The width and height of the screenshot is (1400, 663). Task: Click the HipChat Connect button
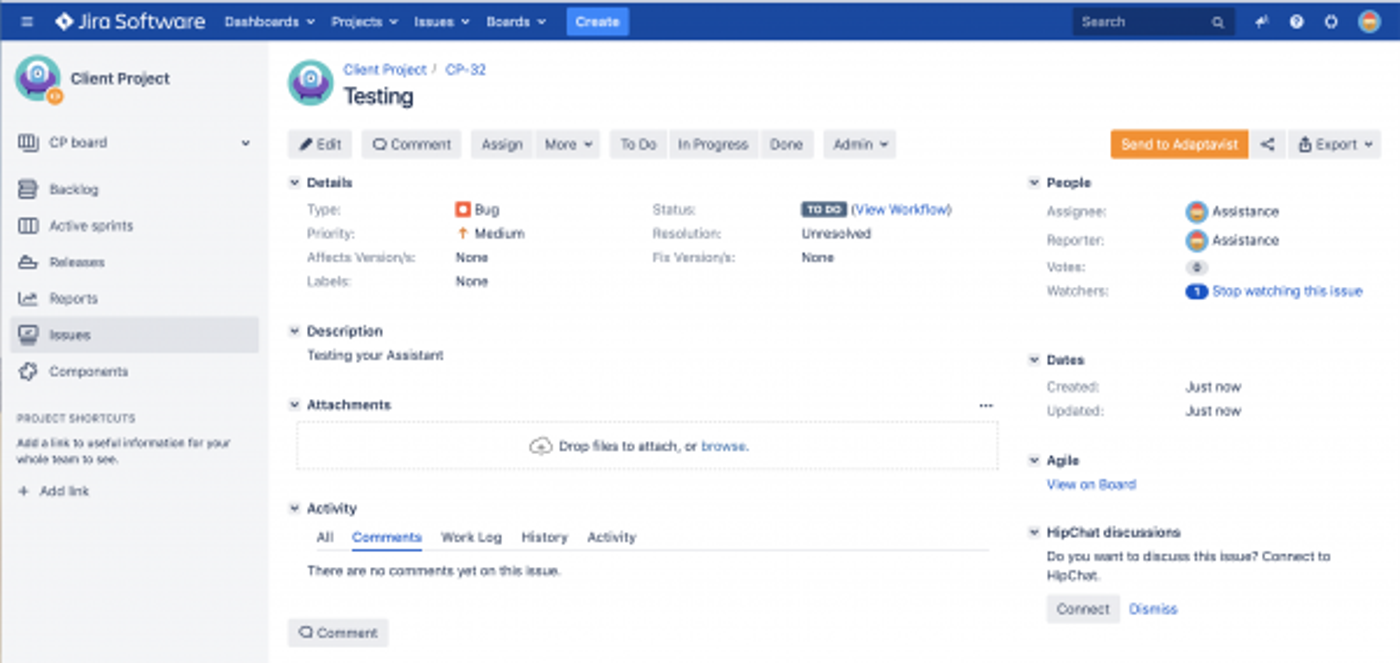[x=1083, y=609]
